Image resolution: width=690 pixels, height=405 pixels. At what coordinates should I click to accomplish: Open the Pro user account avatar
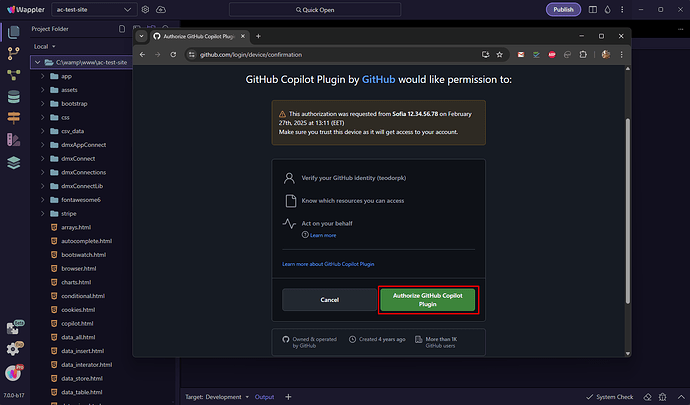coord(14,372)
